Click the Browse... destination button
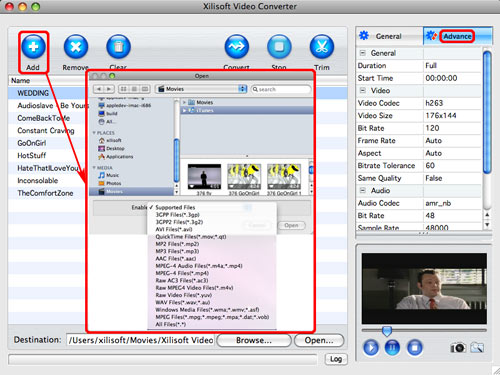 (x=254, y=340)
